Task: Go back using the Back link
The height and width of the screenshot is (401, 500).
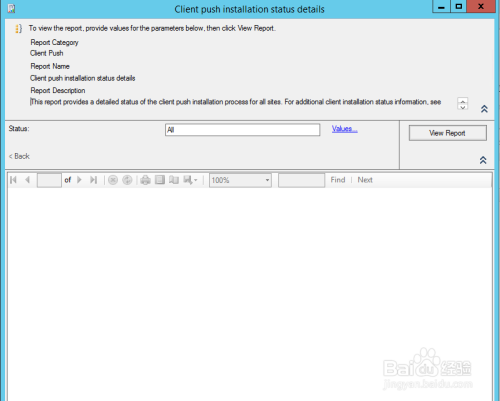Action: (19, 156)
